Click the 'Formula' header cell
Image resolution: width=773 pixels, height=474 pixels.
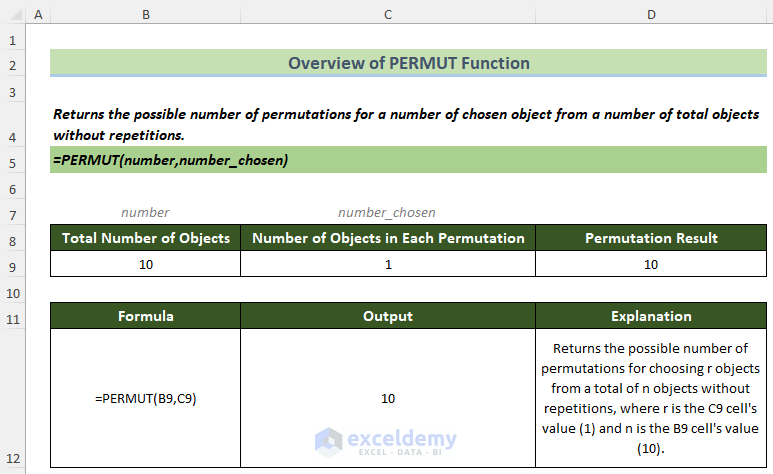point(145,316)
